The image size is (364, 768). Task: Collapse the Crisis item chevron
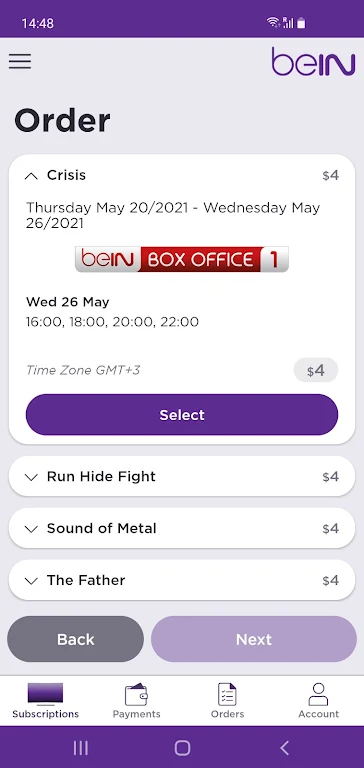click(31, 176)
